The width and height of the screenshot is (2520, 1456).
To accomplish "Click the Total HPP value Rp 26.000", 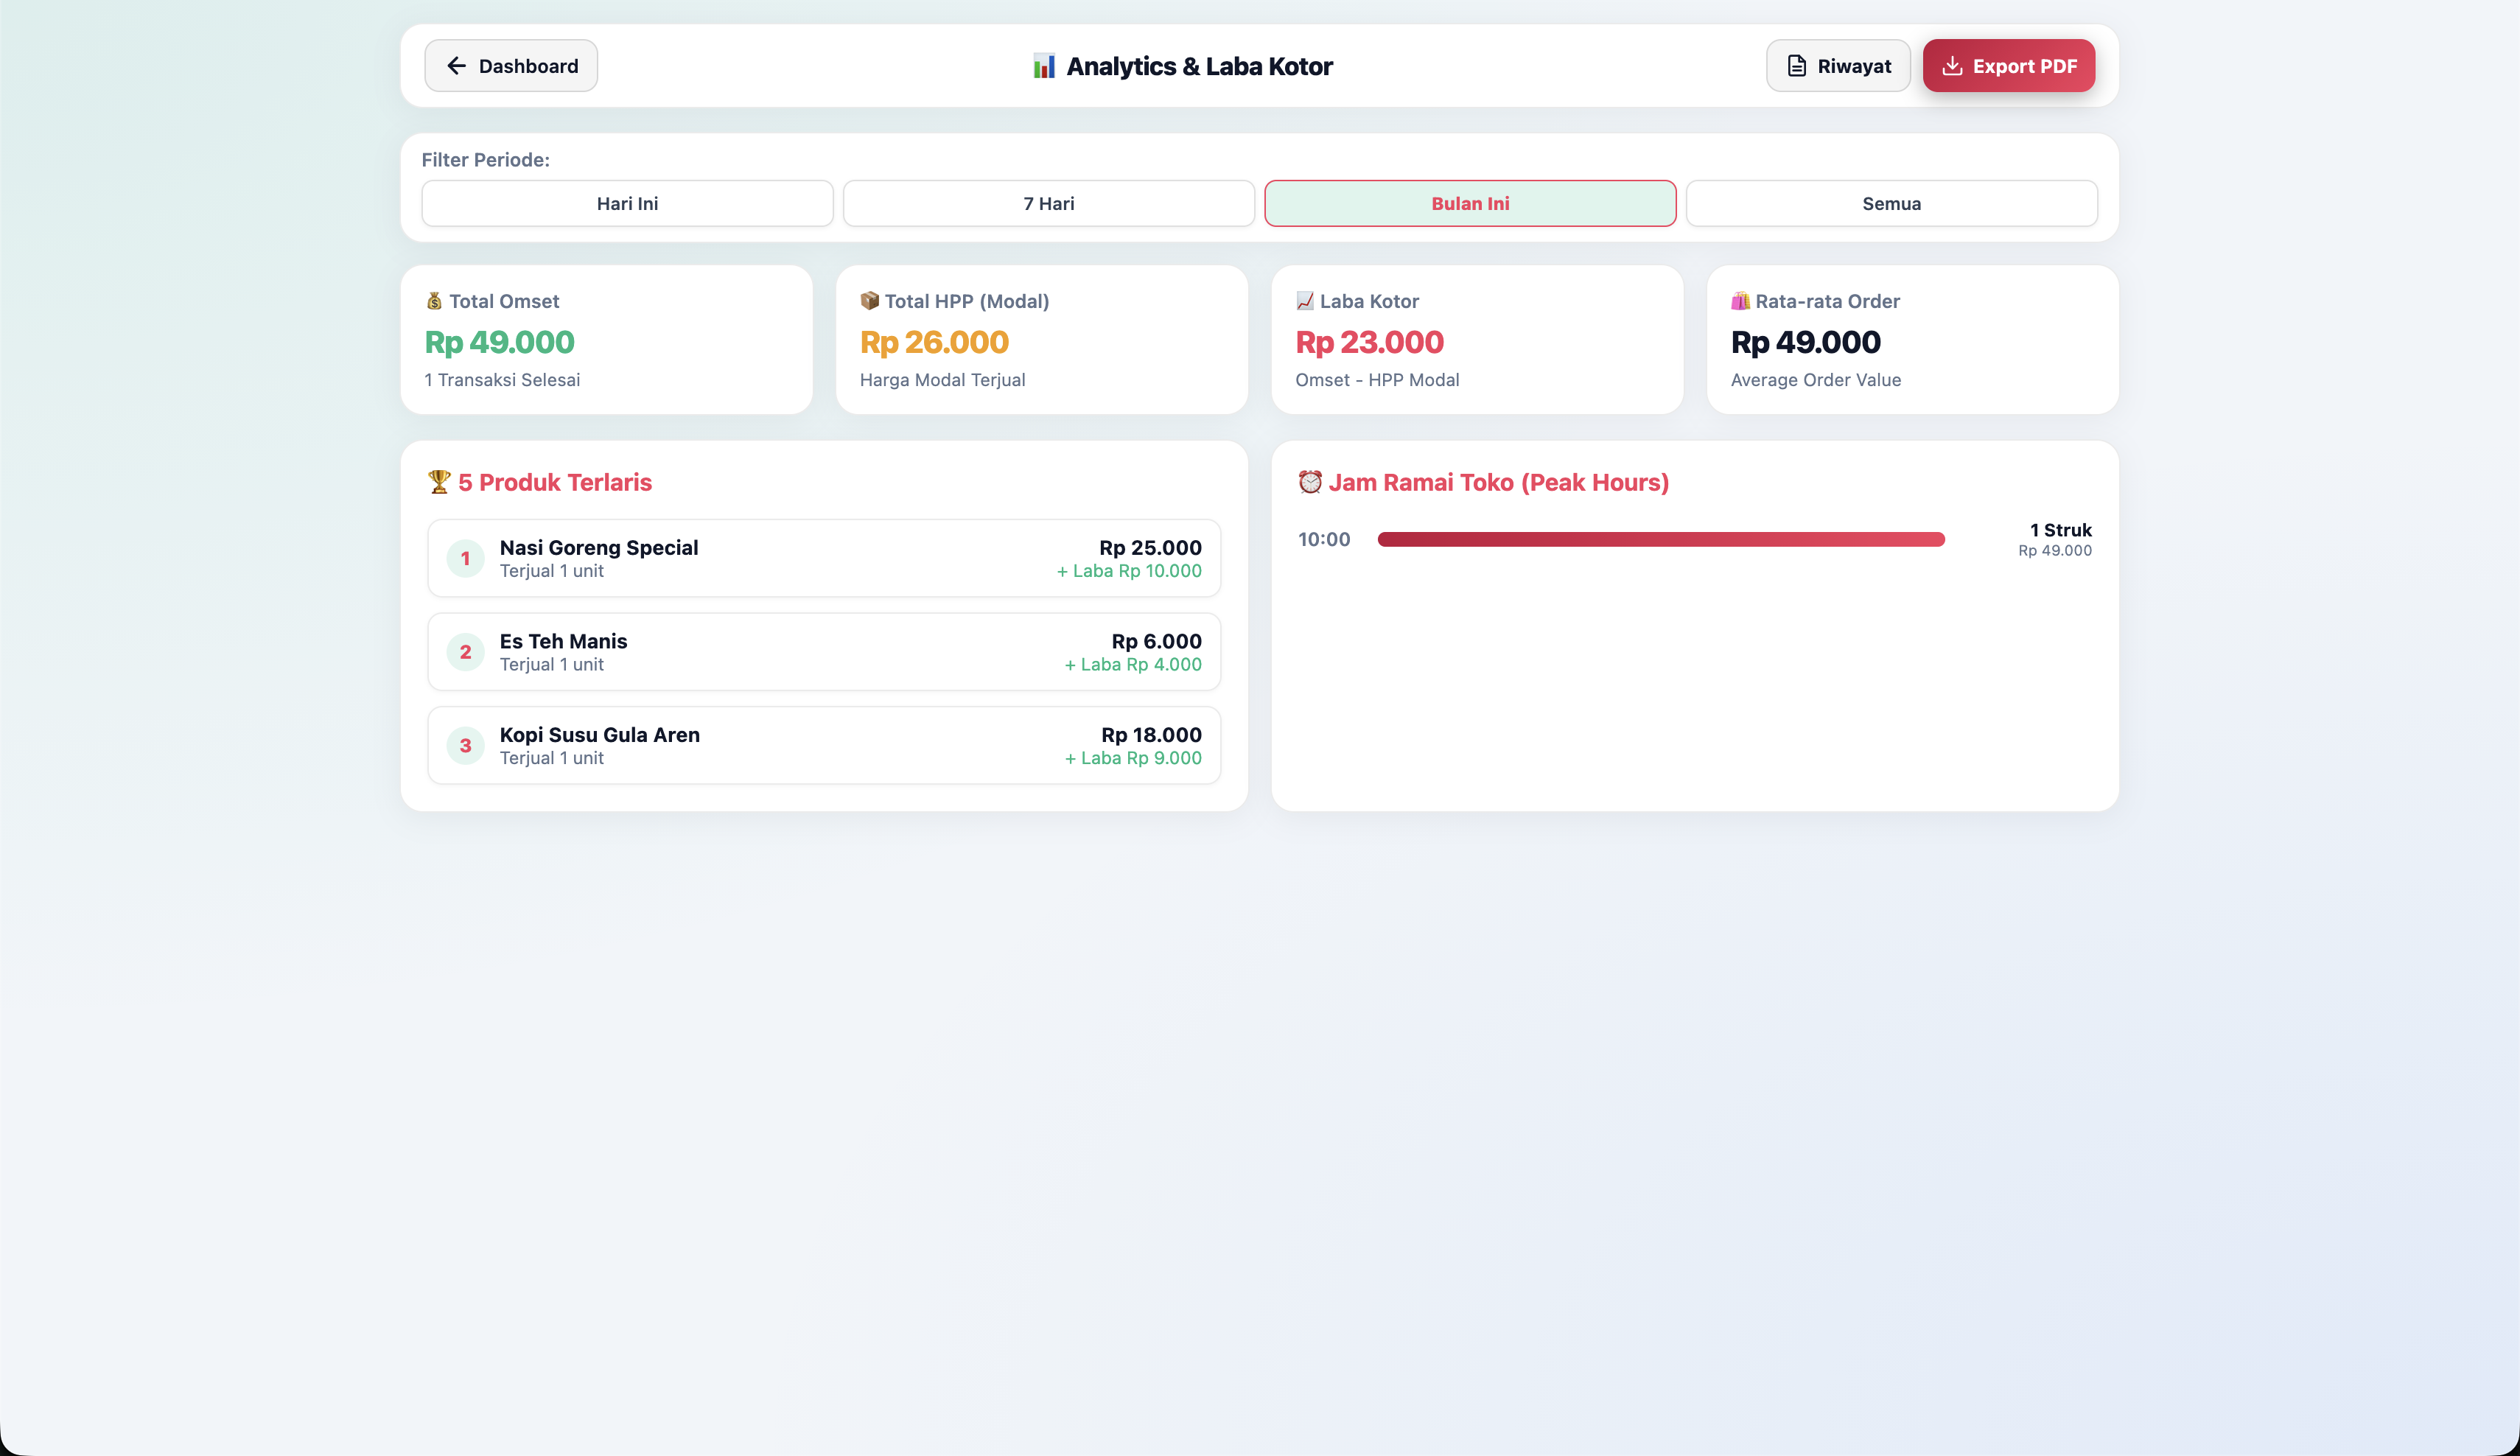I will point(934,342).
